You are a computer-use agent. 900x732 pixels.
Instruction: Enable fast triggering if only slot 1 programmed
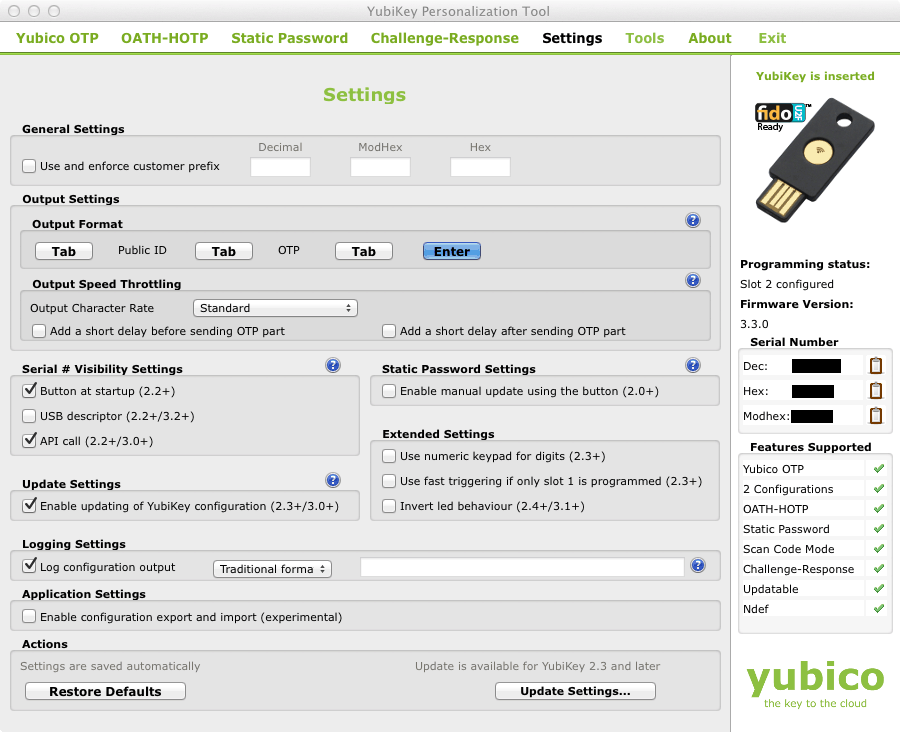click(x=389, y=481)
